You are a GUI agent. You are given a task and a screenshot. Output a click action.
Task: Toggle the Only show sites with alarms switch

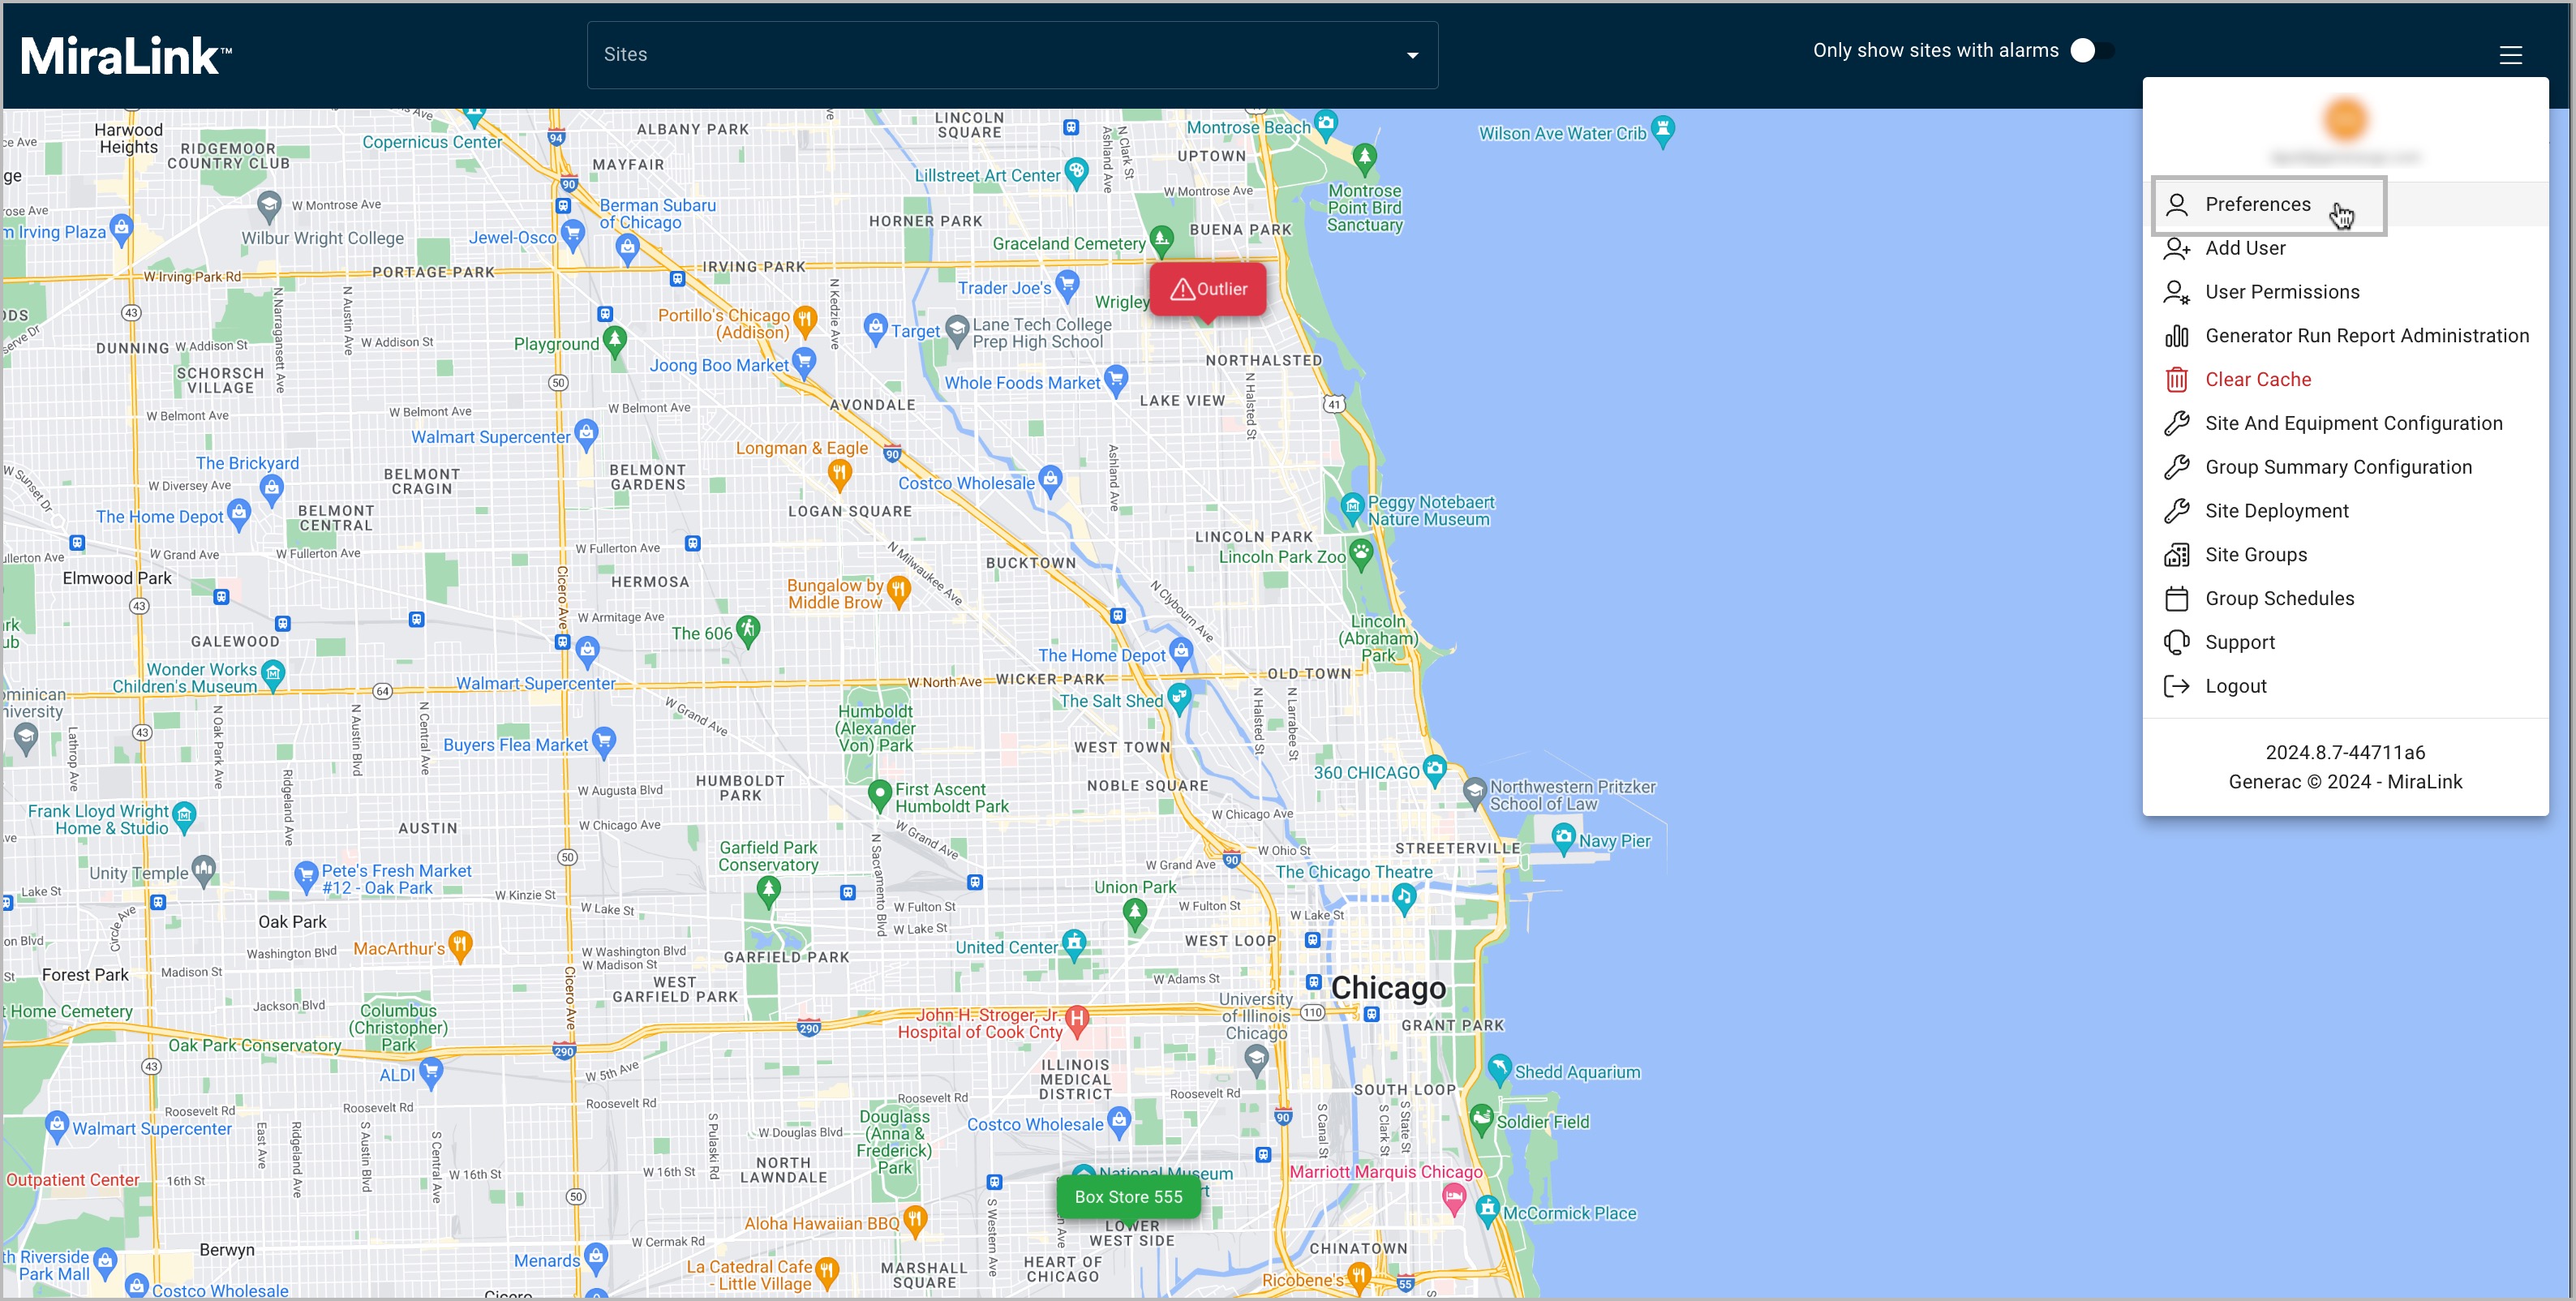click(2087, 51)
